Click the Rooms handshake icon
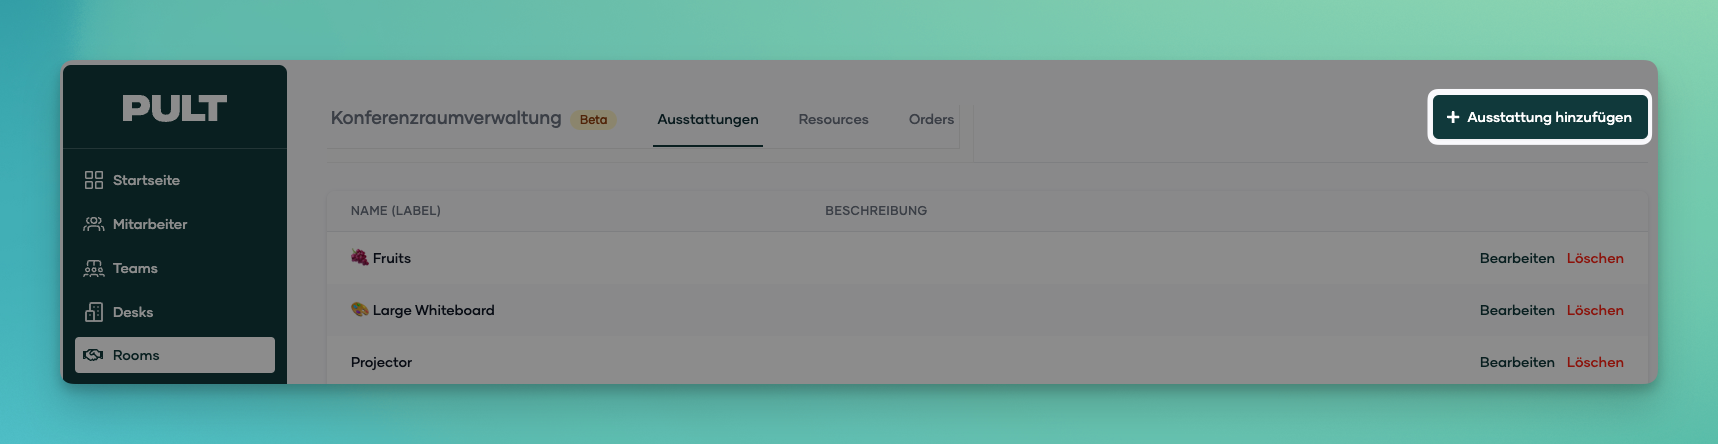The height and width of the screenshot is (444, 1718). (94, 355)
